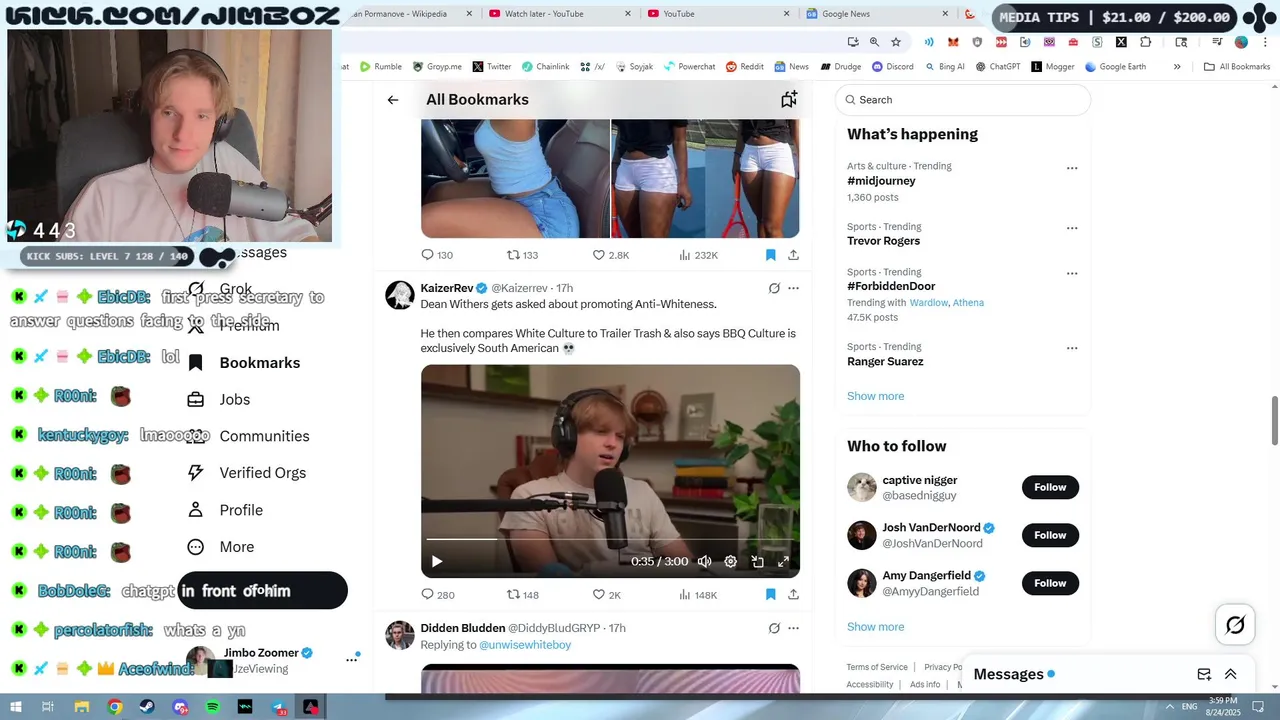Share the post with 232K views
The width and height of the screenshot is (1280, 720).
[793, 255]
